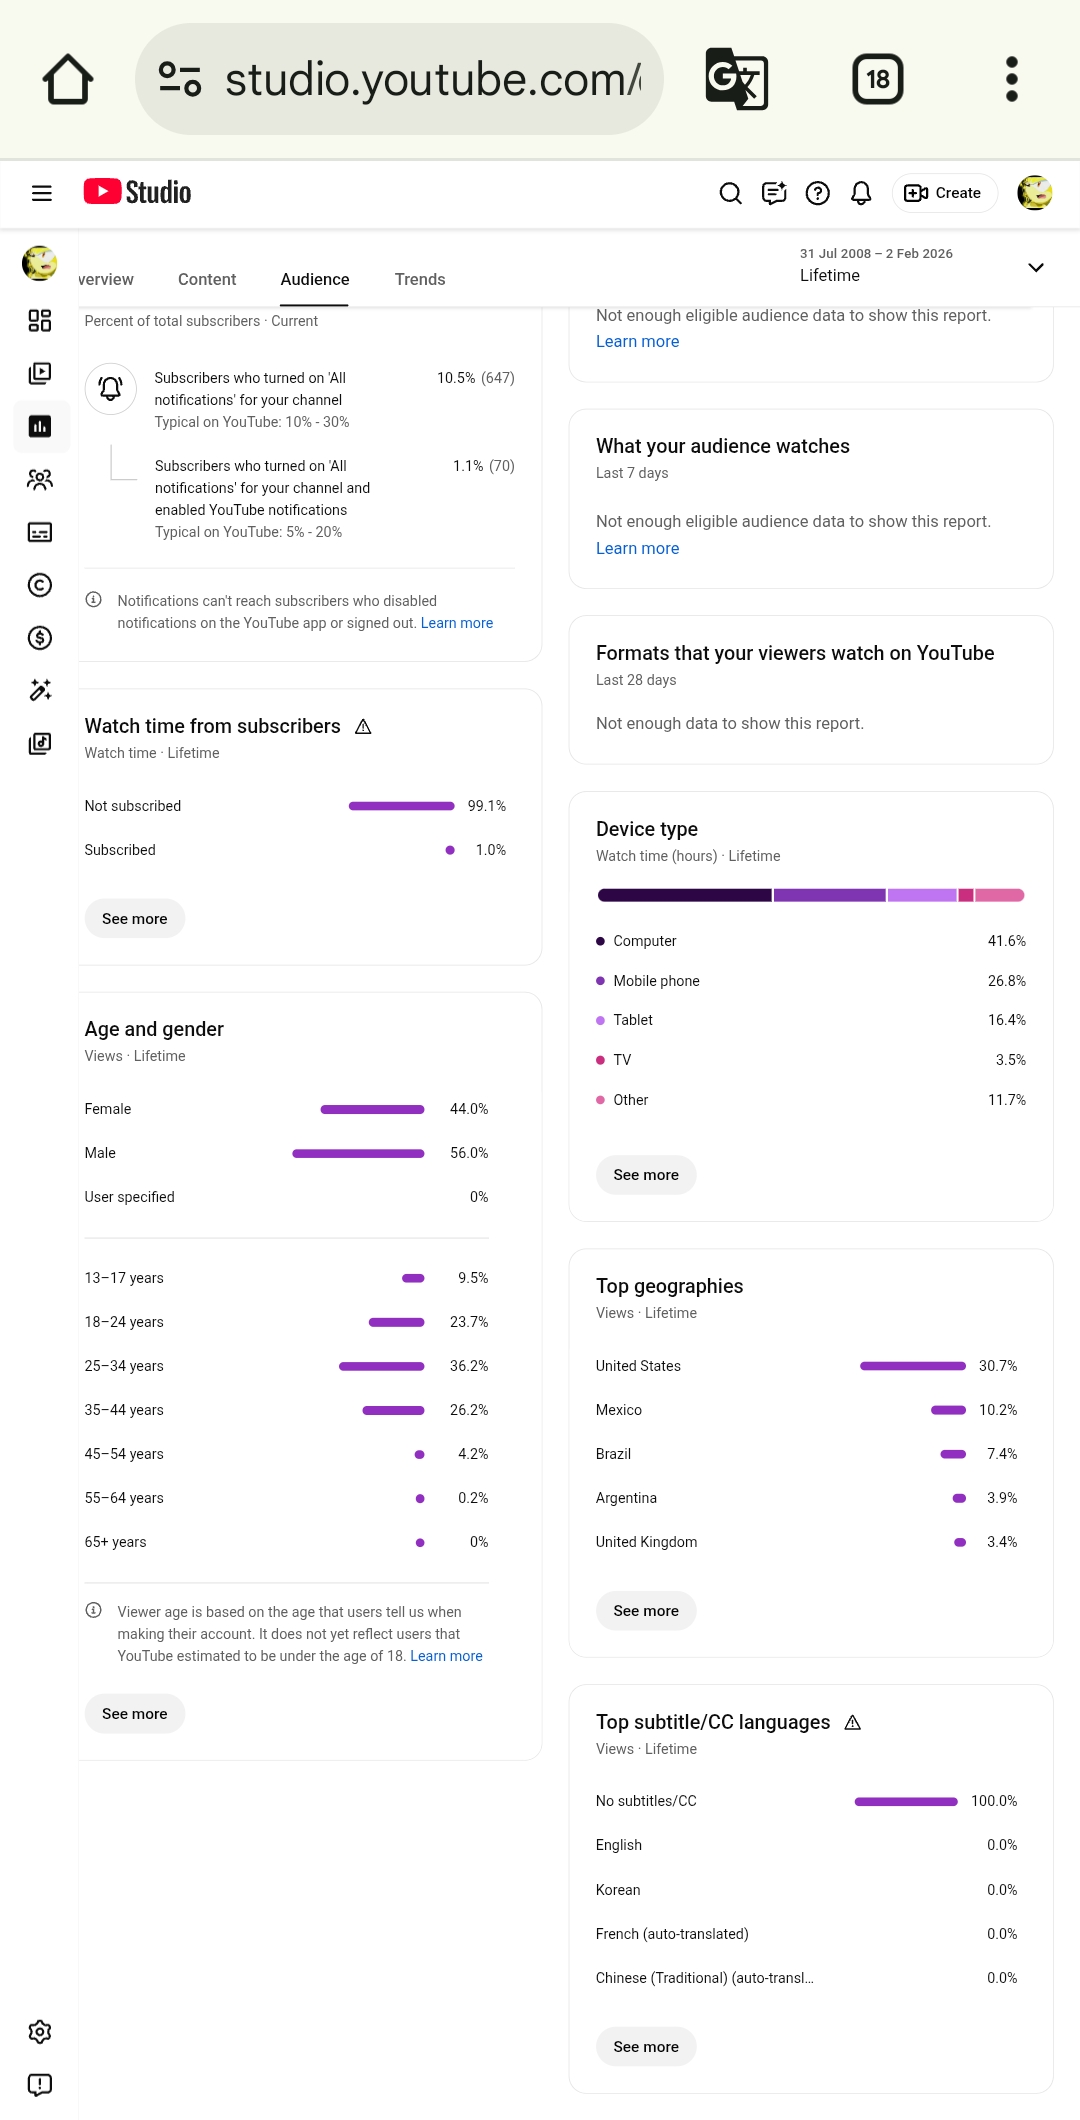Click the Google Translate icon in browser bar
Viewport: 1080px width, 2120px height.
[737, 79]
